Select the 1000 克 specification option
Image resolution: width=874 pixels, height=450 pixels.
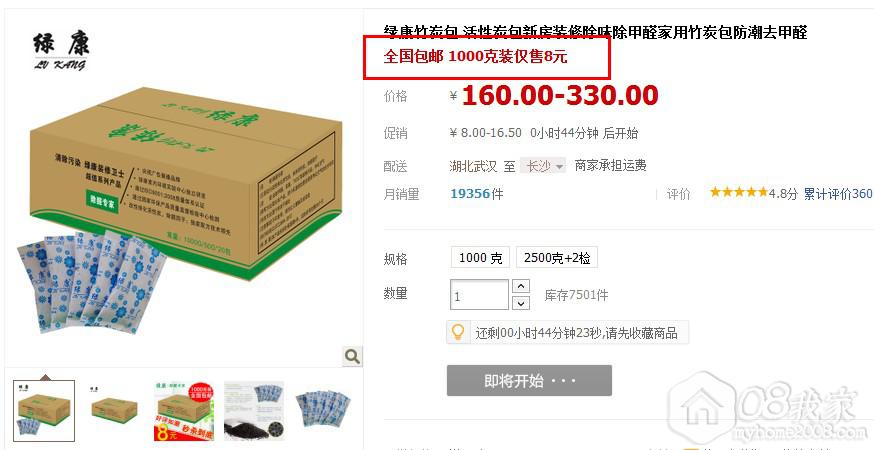tap(480, 258)
